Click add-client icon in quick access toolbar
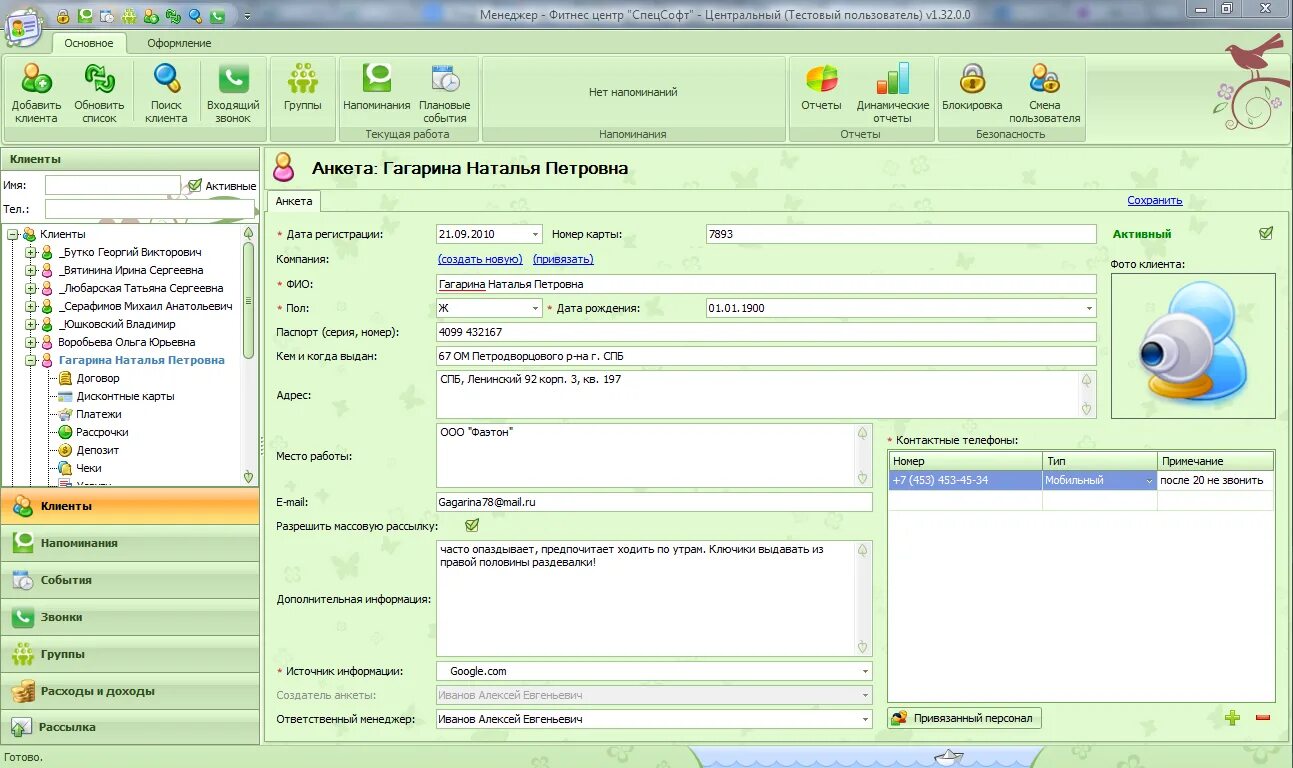Viewport: 1293px width, 768px height. point(150,16)
